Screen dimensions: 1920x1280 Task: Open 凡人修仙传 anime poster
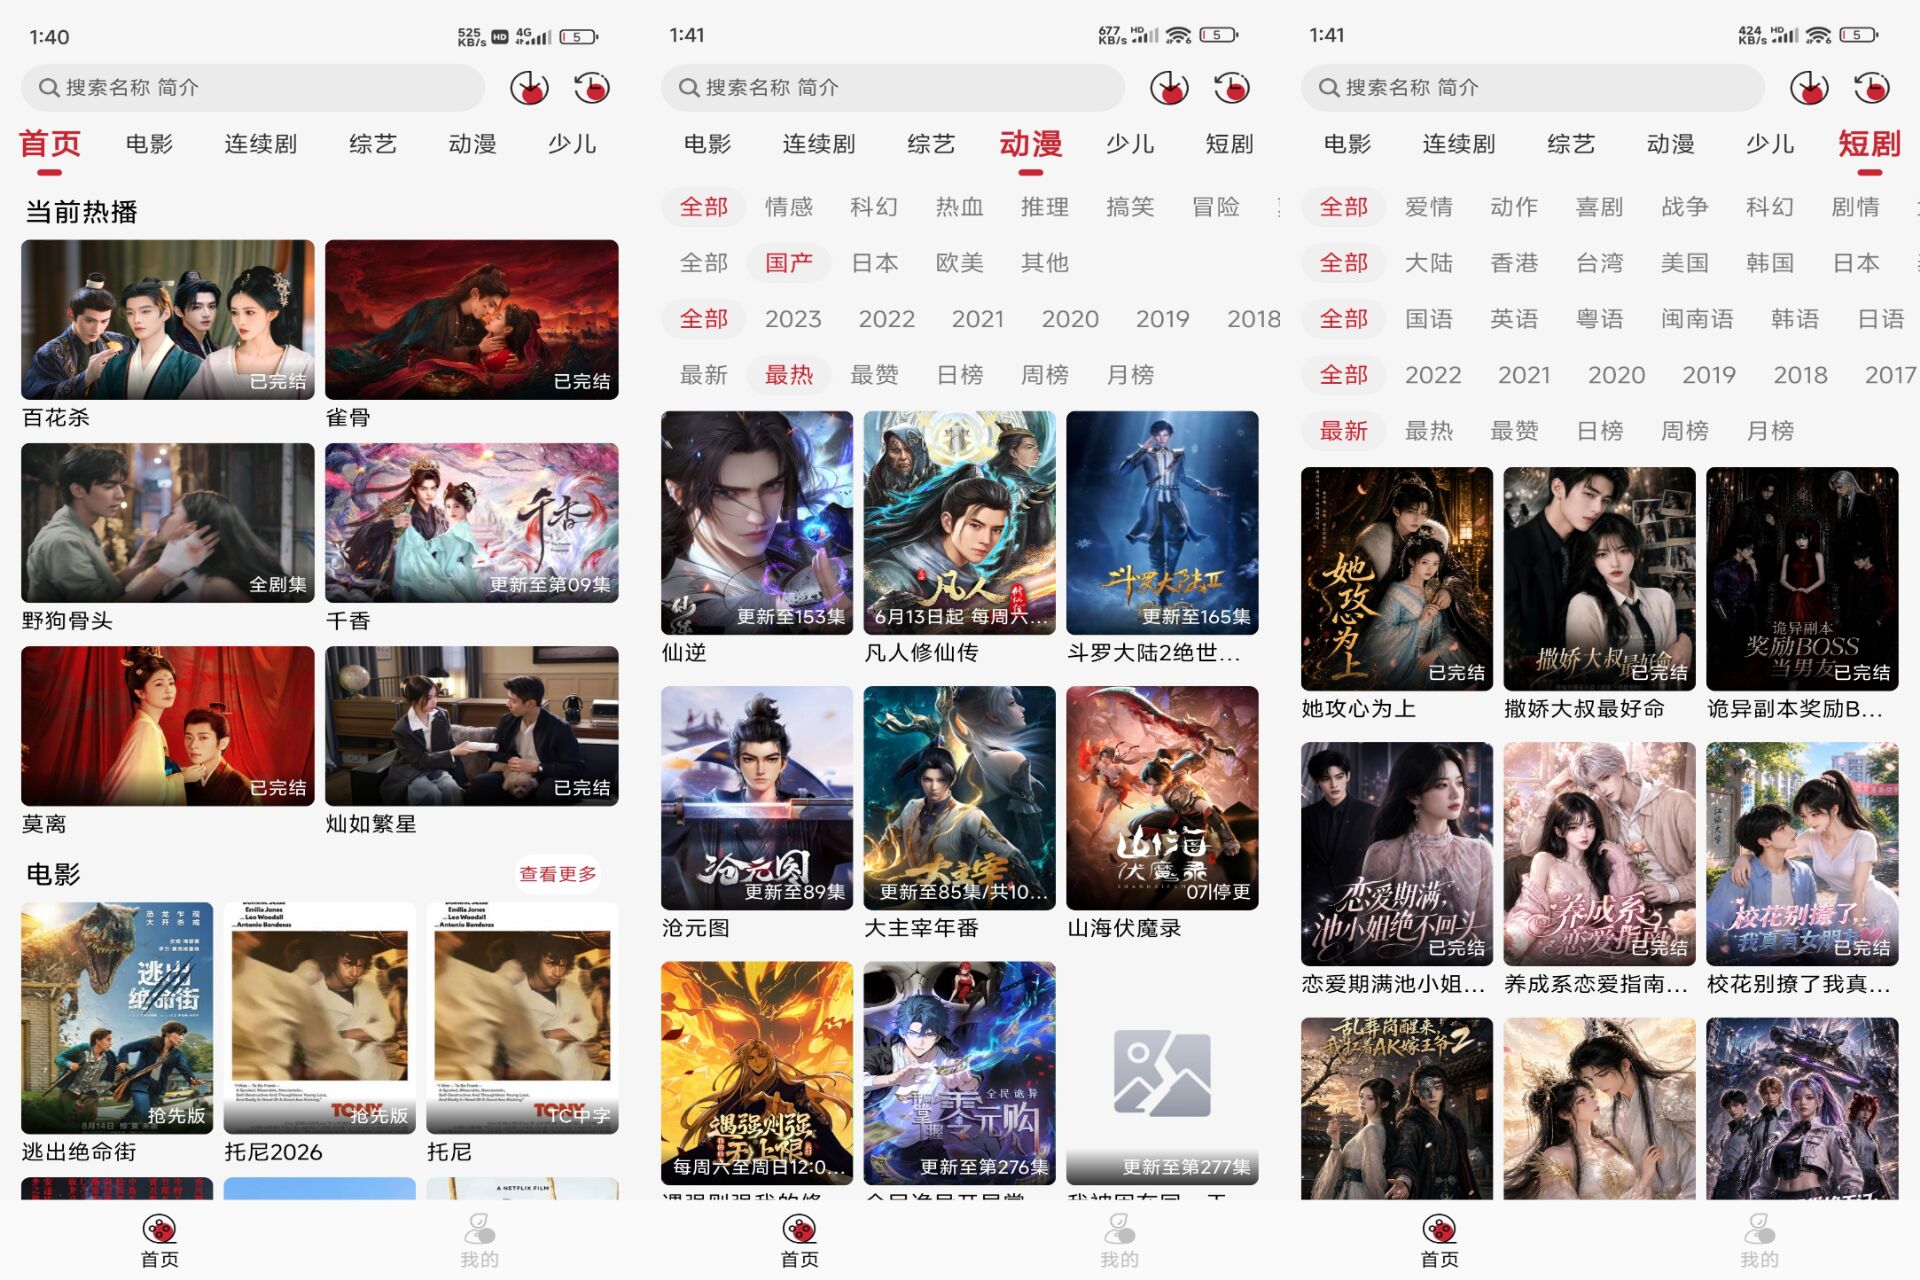pyautogui.click(x=959, y=522)
